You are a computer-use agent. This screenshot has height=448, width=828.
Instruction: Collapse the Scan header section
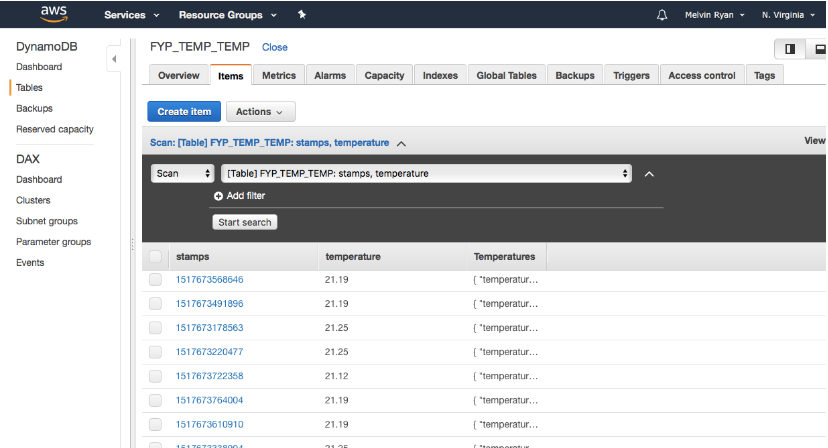401,144
